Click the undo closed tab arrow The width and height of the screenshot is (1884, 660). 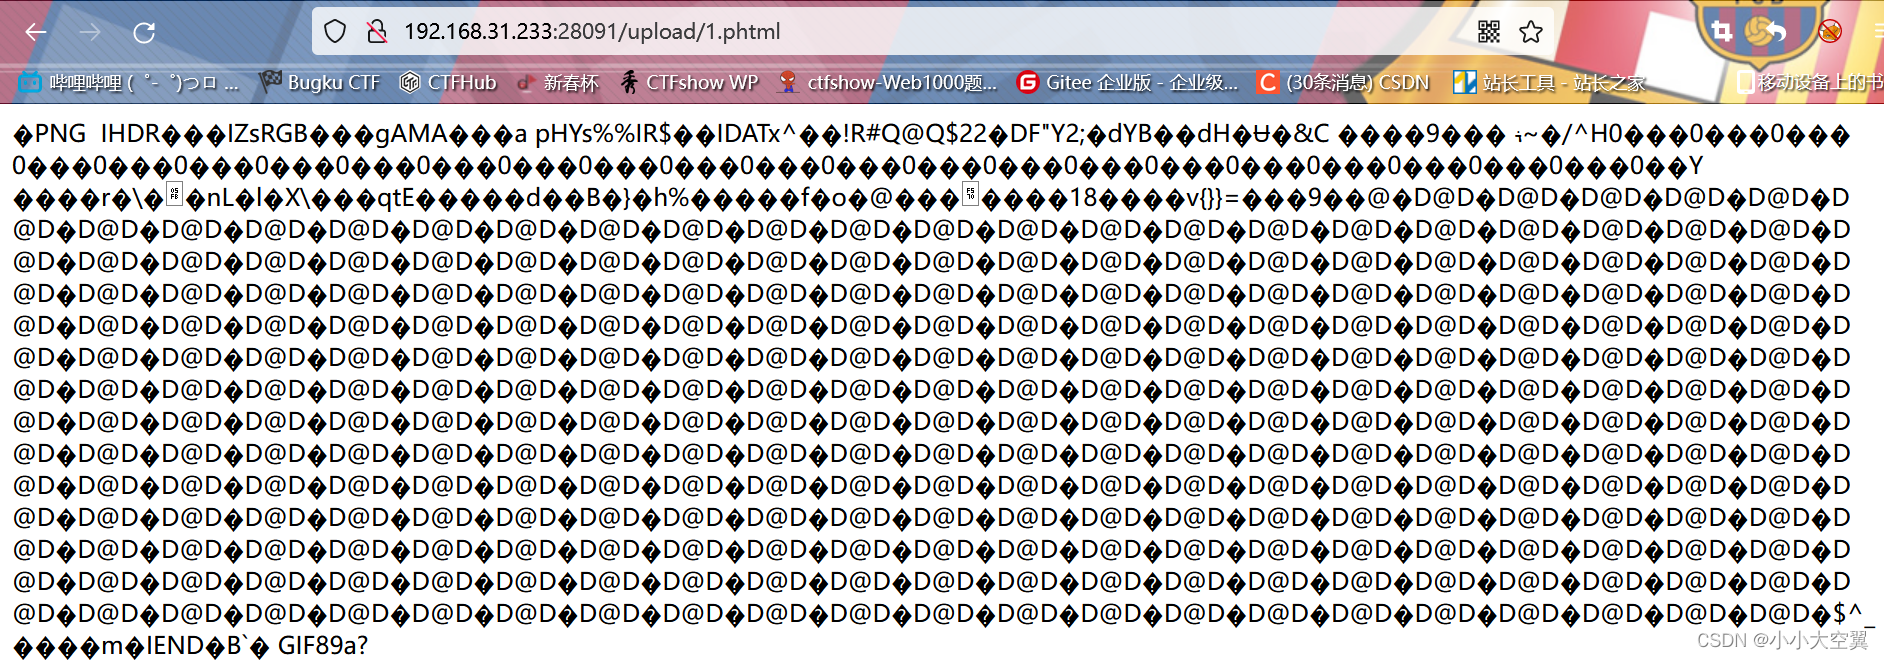point(1776,31)
